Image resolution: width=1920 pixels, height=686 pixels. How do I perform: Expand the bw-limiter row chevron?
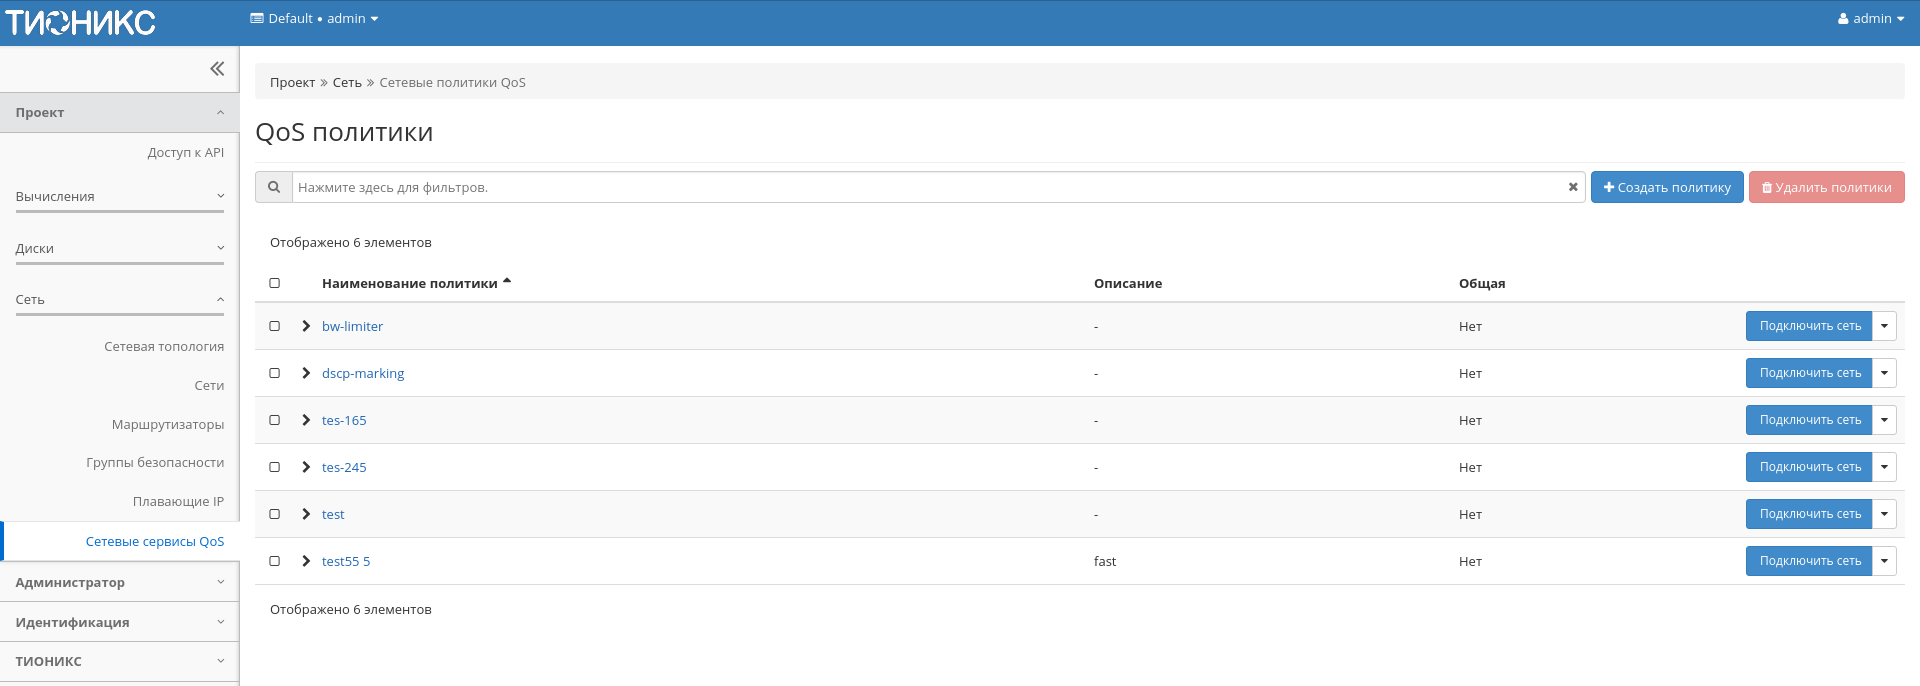(x=306, y=326)
